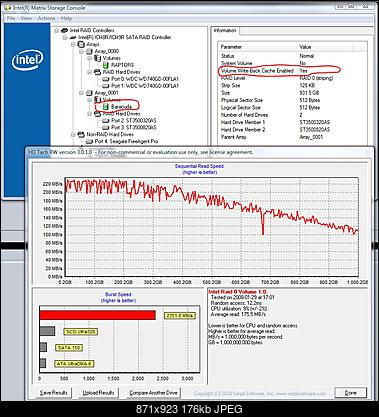Click the Physical Sector Size row
The height and width of the screenshot is (417, 379).
[293, 100]
